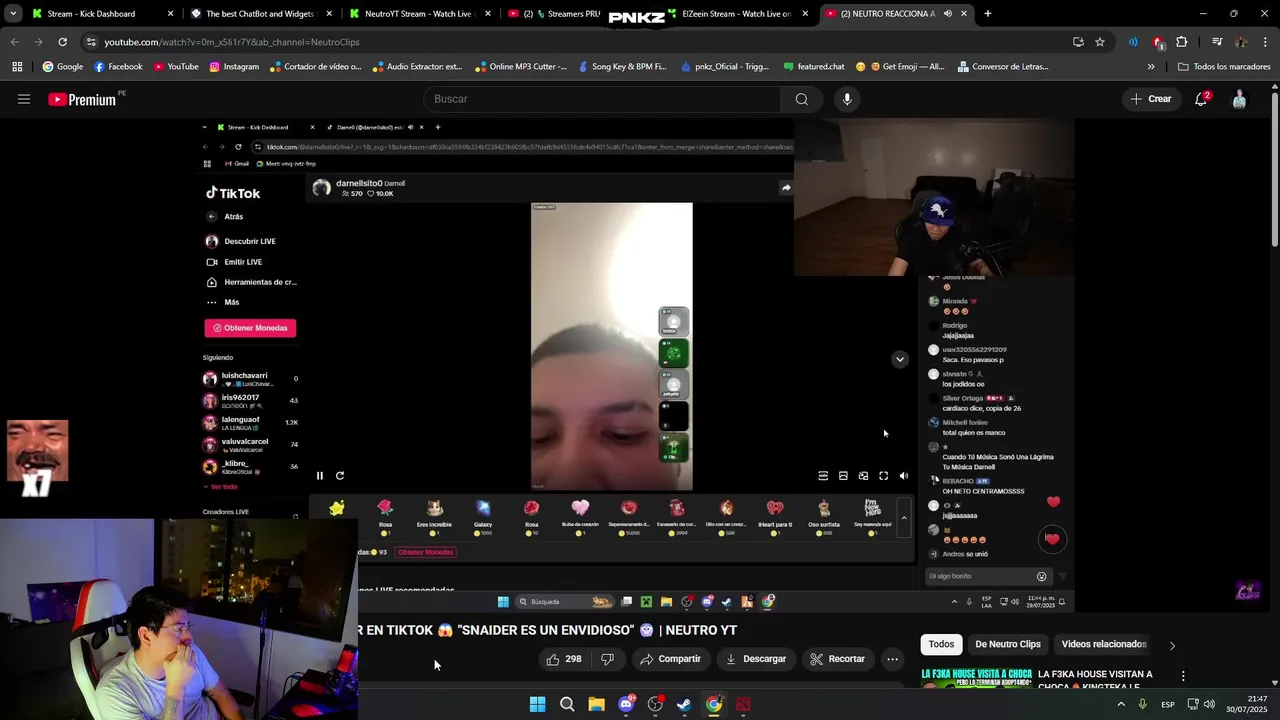Click the Descargar download button
The image size is (1280, 720).
point(755,659)
